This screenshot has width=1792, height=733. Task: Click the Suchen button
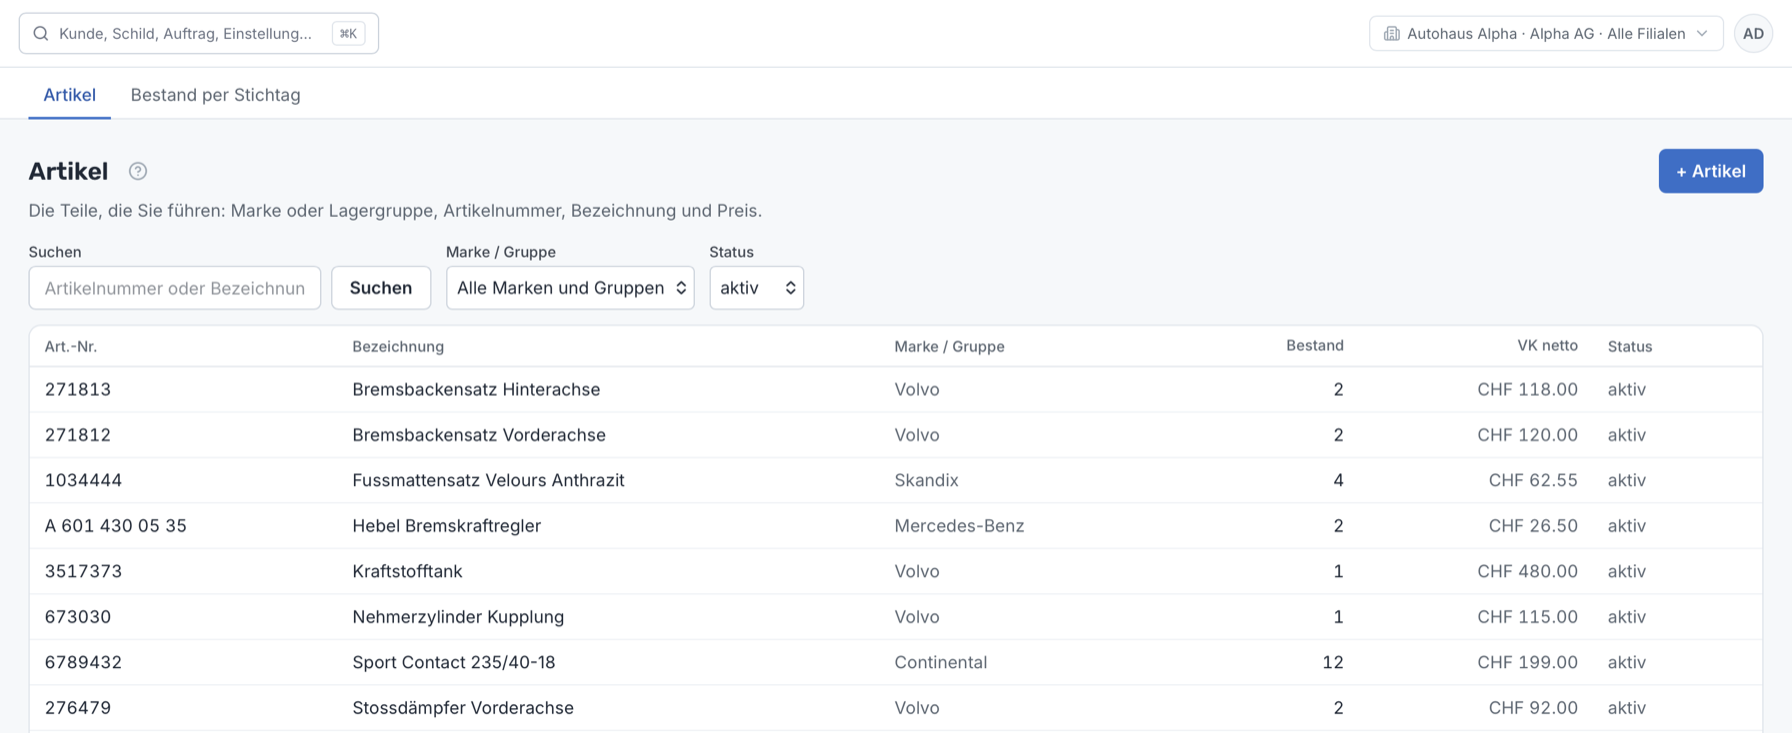click(x=381, y=288)
